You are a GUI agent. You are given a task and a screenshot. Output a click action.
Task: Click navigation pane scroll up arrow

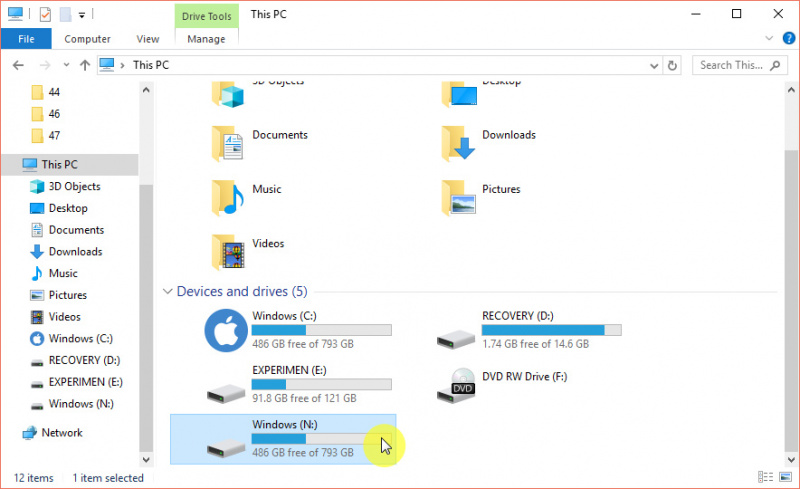click(146, 90)
